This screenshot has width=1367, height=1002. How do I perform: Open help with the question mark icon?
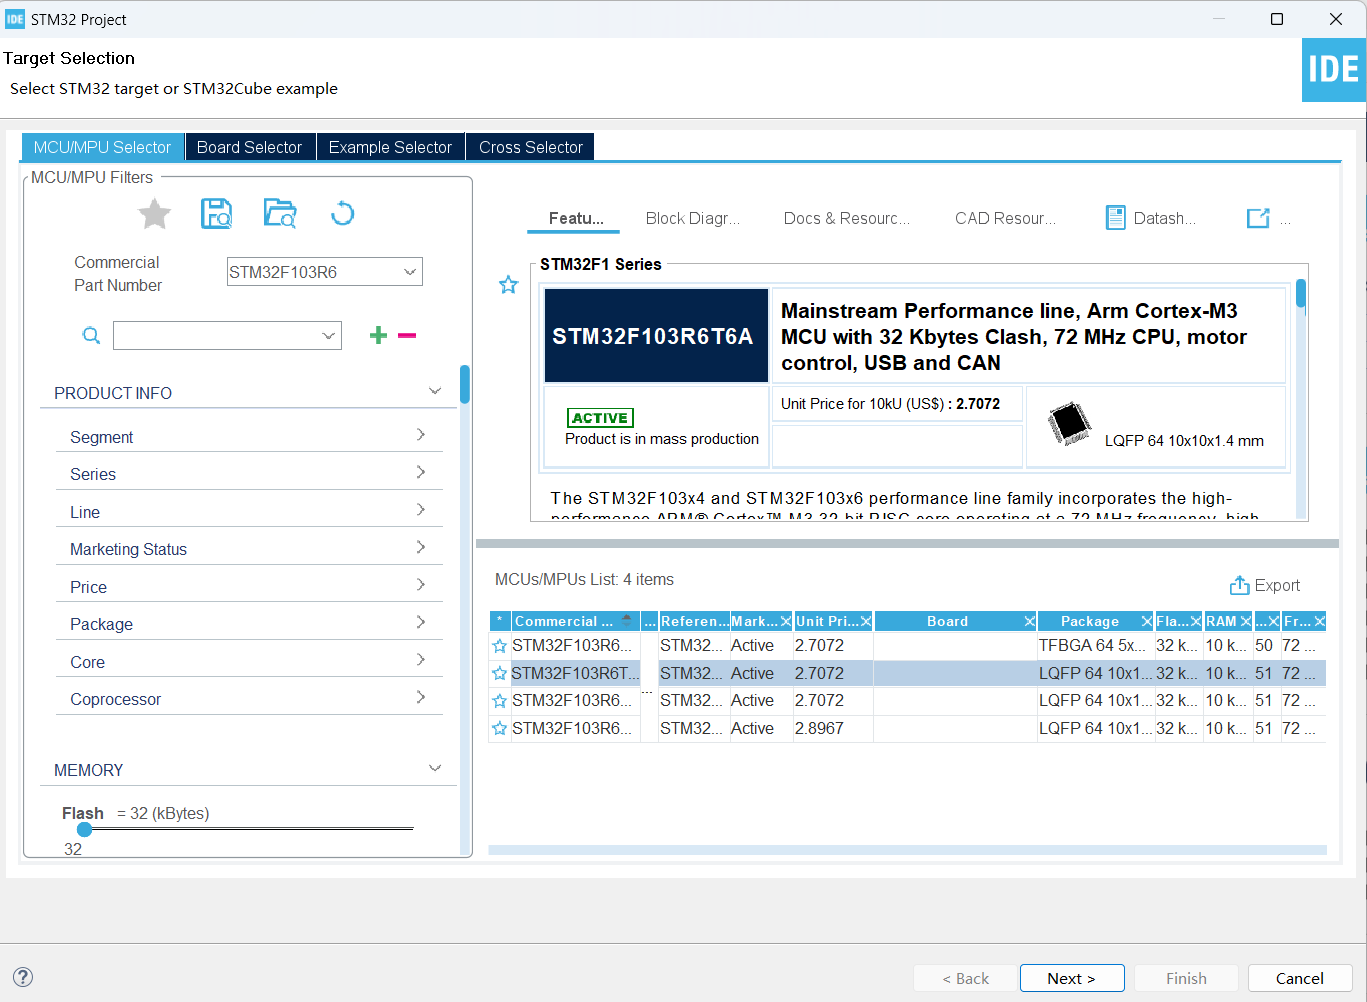[23, 977]
